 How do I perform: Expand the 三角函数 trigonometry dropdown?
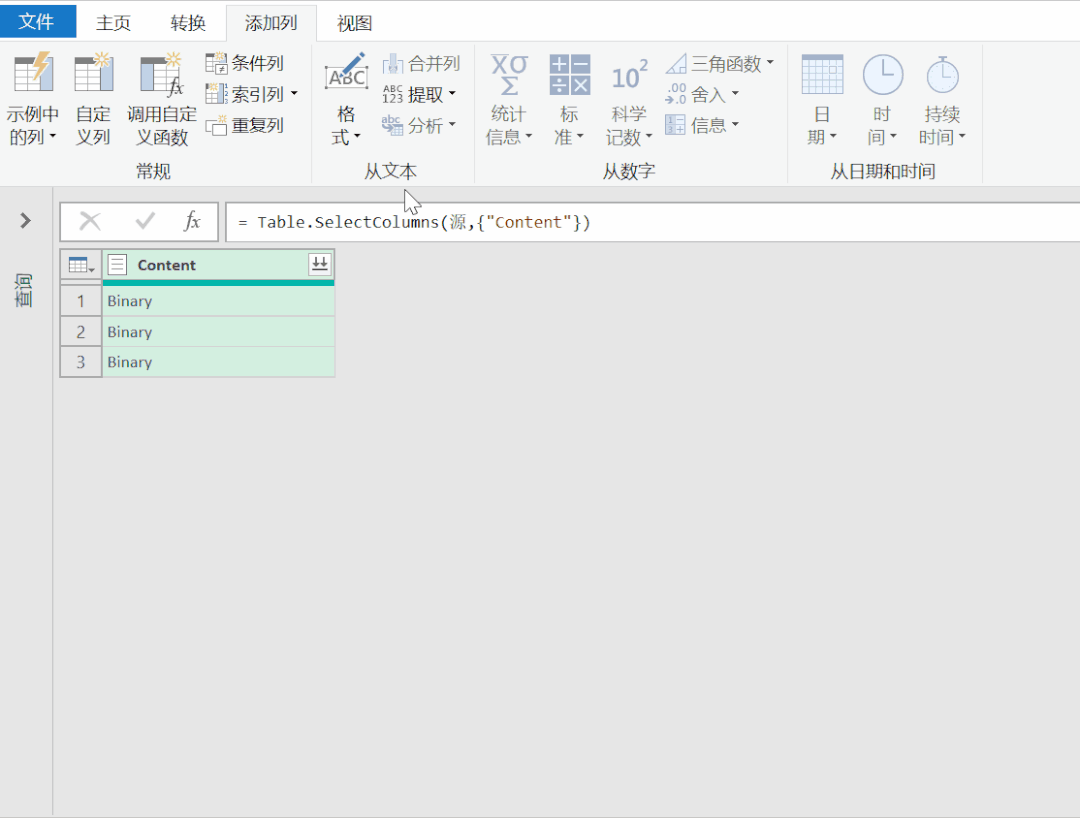click(770, 63)
